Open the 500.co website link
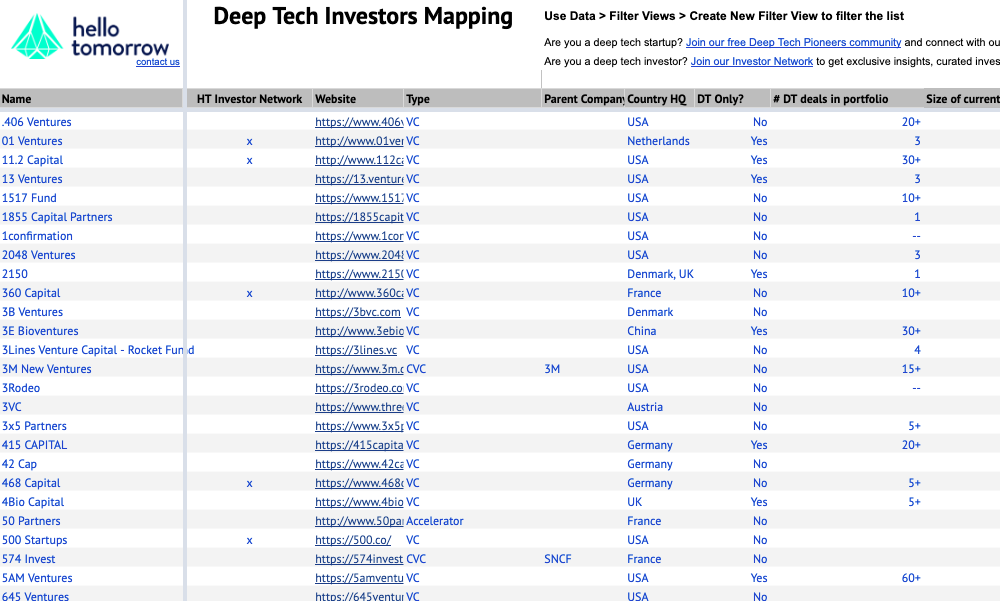The width and height of the screenshot is (1000, 601). 353,540
